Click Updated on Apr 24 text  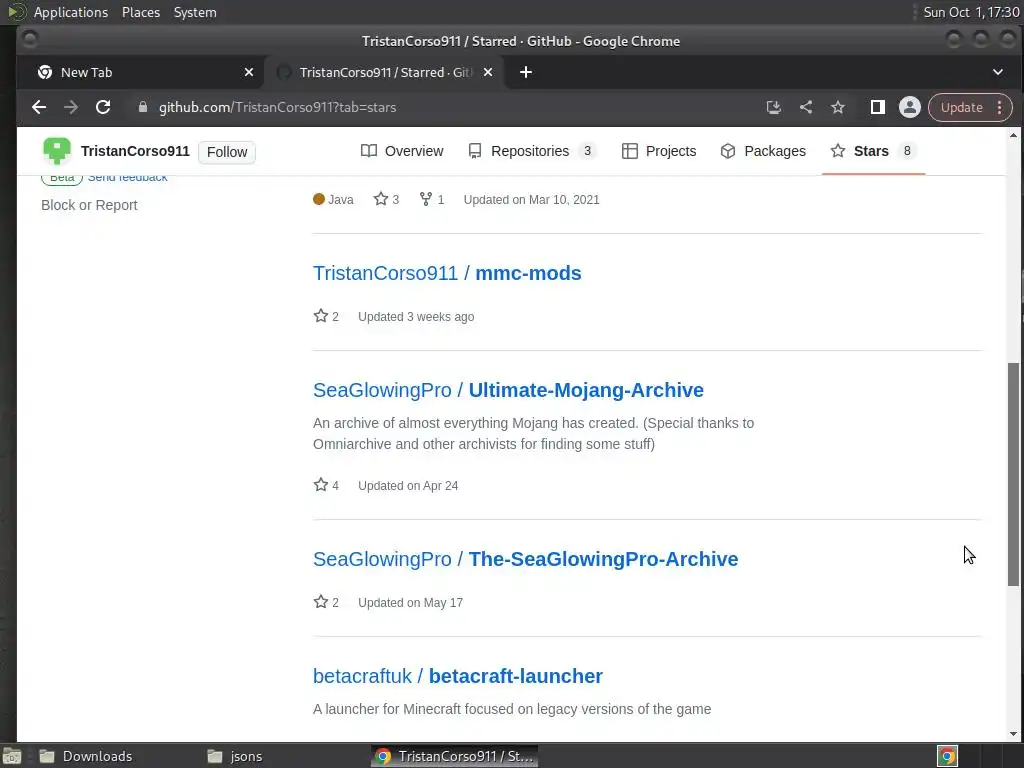click(408, 486)
